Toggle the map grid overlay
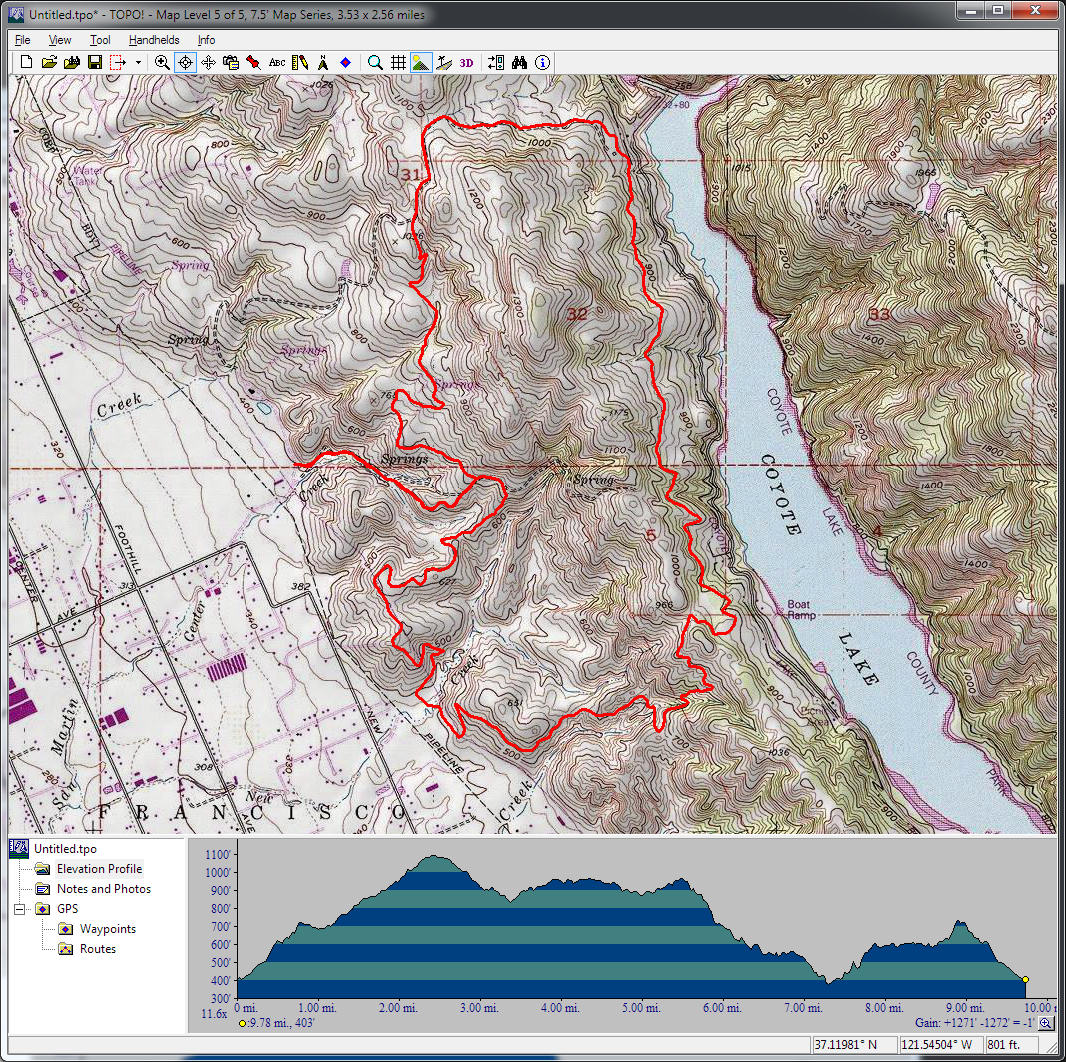The width and height of the screenshot is (1066, 1062). pyautogui.click(x=398, y=62)
